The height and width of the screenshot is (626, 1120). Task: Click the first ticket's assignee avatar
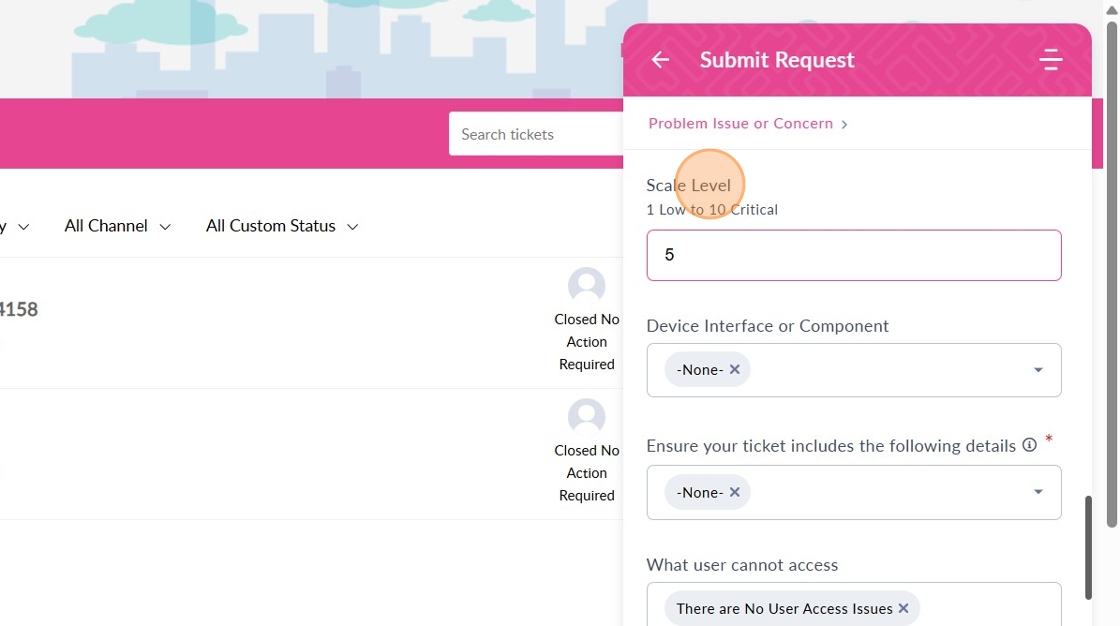point(587,286)
